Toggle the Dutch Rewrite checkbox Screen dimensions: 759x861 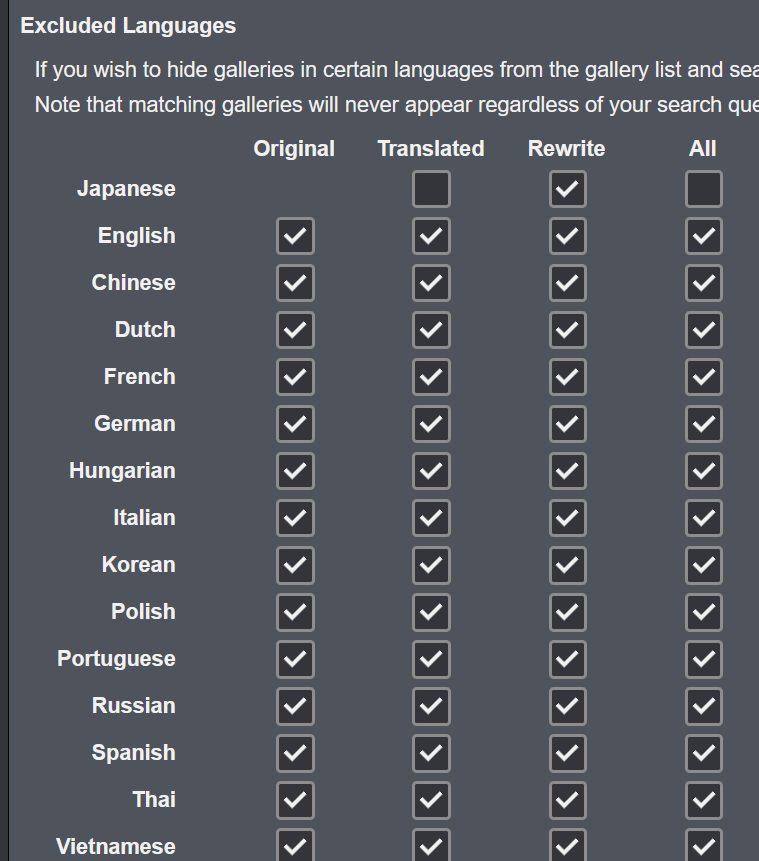(567, 330)
